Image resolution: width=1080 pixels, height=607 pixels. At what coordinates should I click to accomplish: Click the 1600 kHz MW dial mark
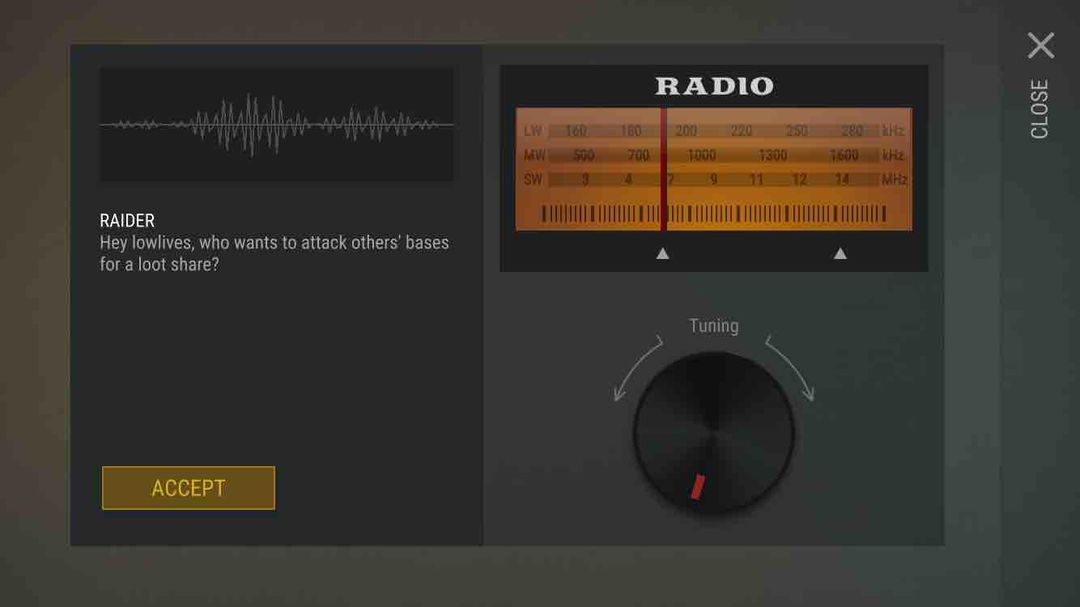click(844, 155)
